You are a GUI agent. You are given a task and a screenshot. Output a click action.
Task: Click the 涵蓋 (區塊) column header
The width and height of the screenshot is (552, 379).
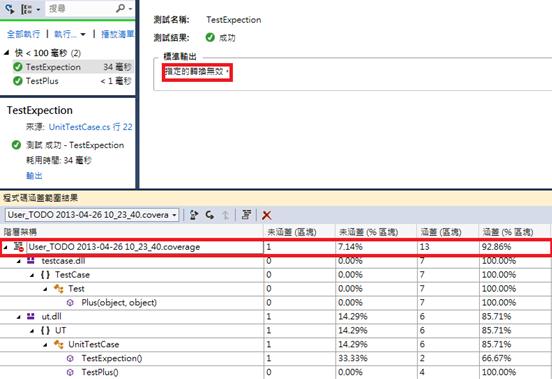click(x=448, y=232)
